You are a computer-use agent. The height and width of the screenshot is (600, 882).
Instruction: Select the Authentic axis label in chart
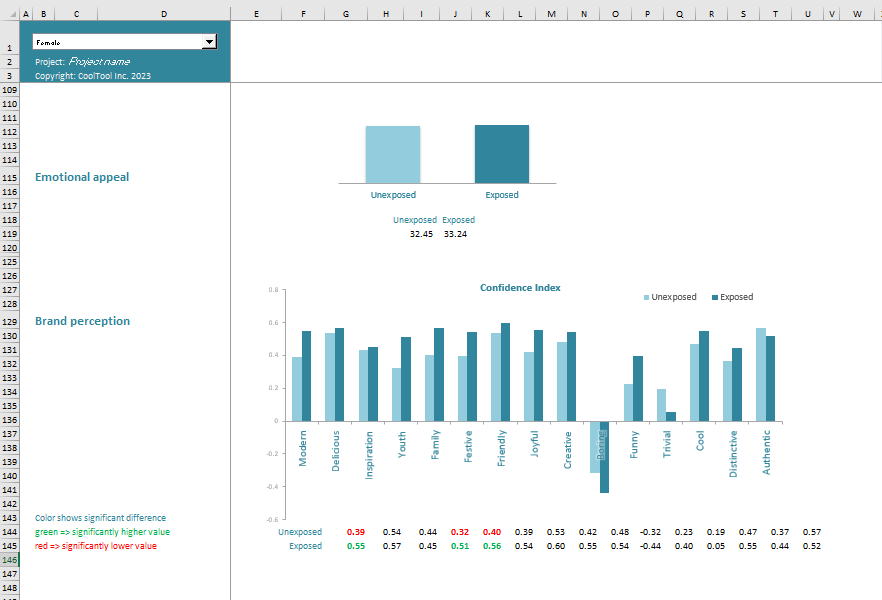[767, 452]
